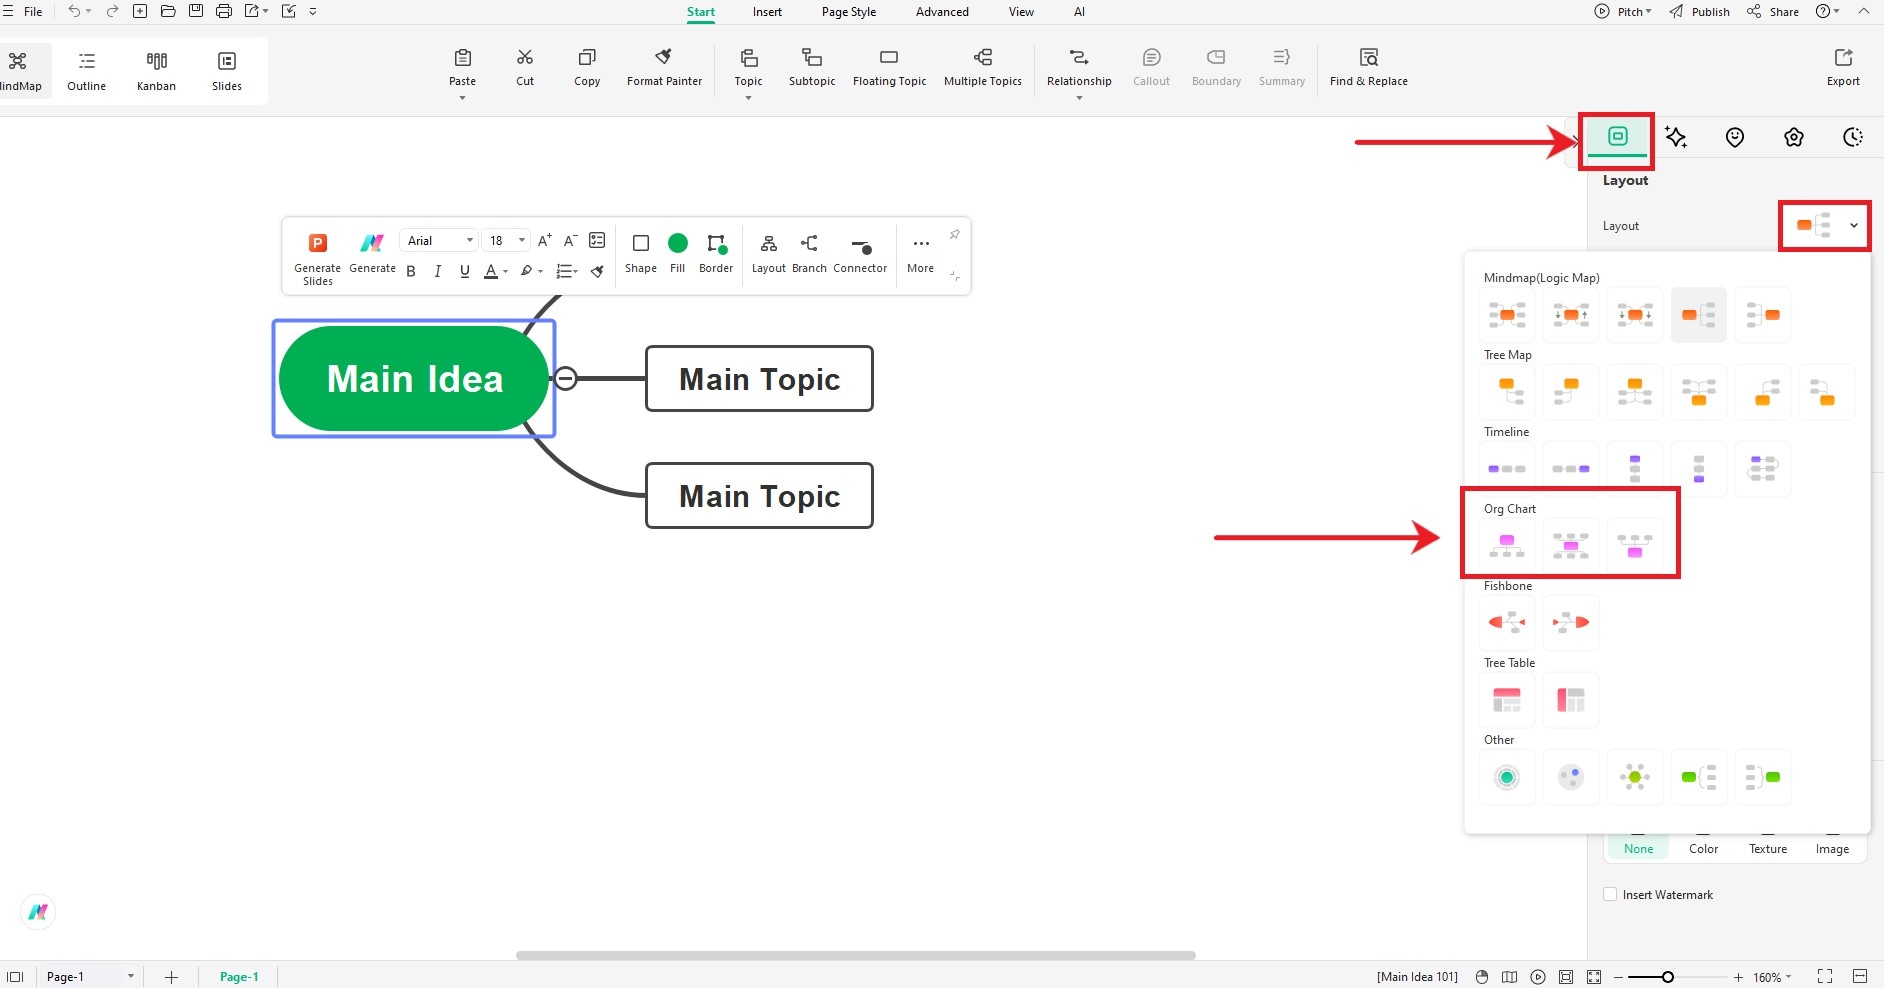Open the Export option

tap(1843, 67)
